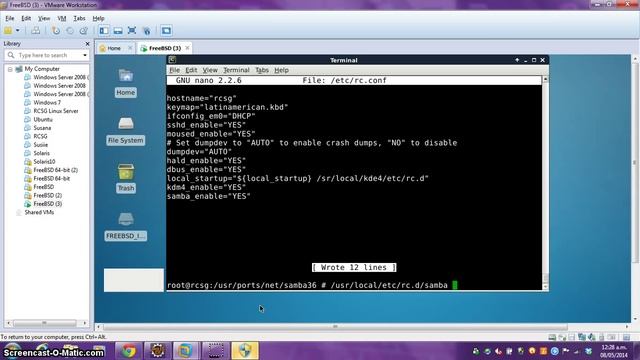This screenshot has width=640, height=360.
Task: Open the Terminal Tabs menu
Action: coord(262,70)
